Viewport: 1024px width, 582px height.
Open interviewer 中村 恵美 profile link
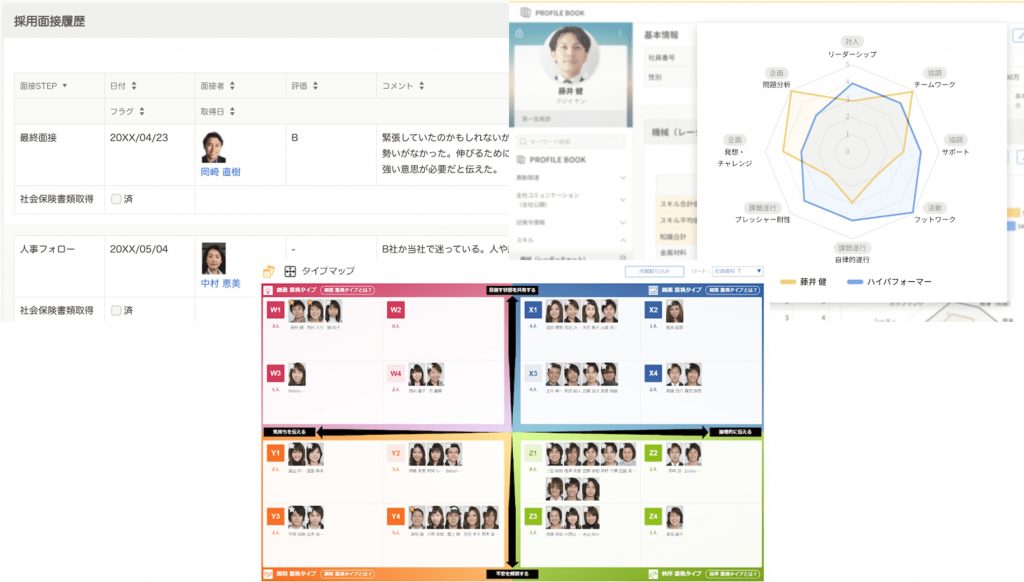click(x=220, y=284)
